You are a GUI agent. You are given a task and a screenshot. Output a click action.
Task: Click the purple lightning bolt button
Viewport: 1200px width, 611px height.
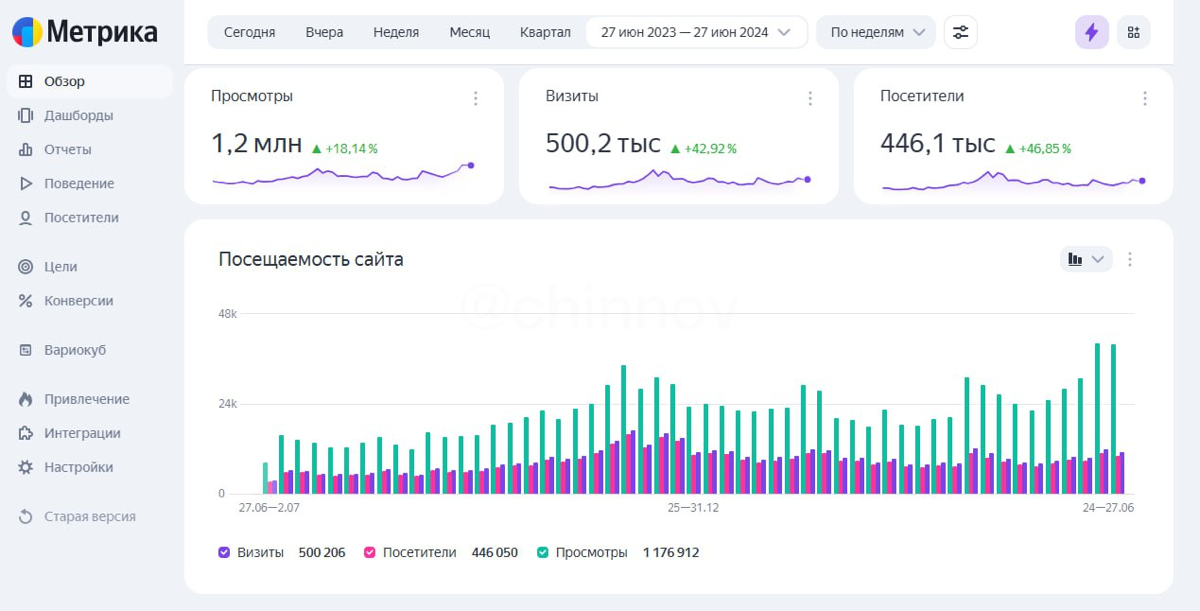tap(1092, 32)
